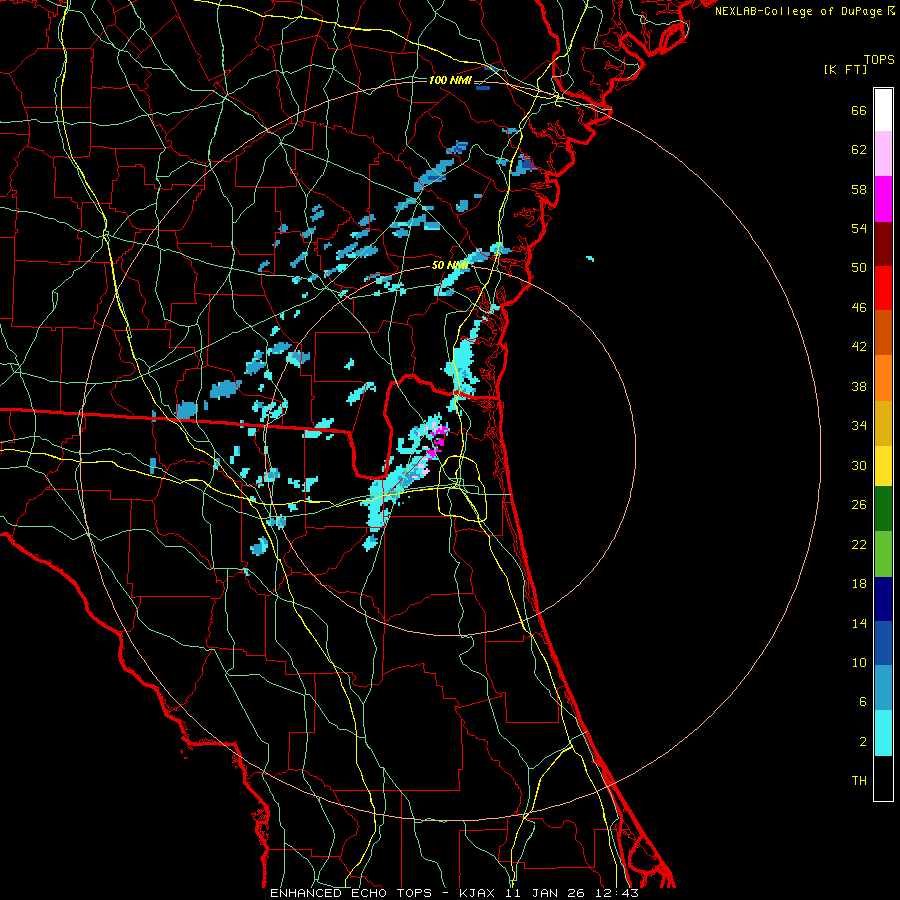
Task: Click the dark orange 42-46 kft legend swatch
Action: 883,333
